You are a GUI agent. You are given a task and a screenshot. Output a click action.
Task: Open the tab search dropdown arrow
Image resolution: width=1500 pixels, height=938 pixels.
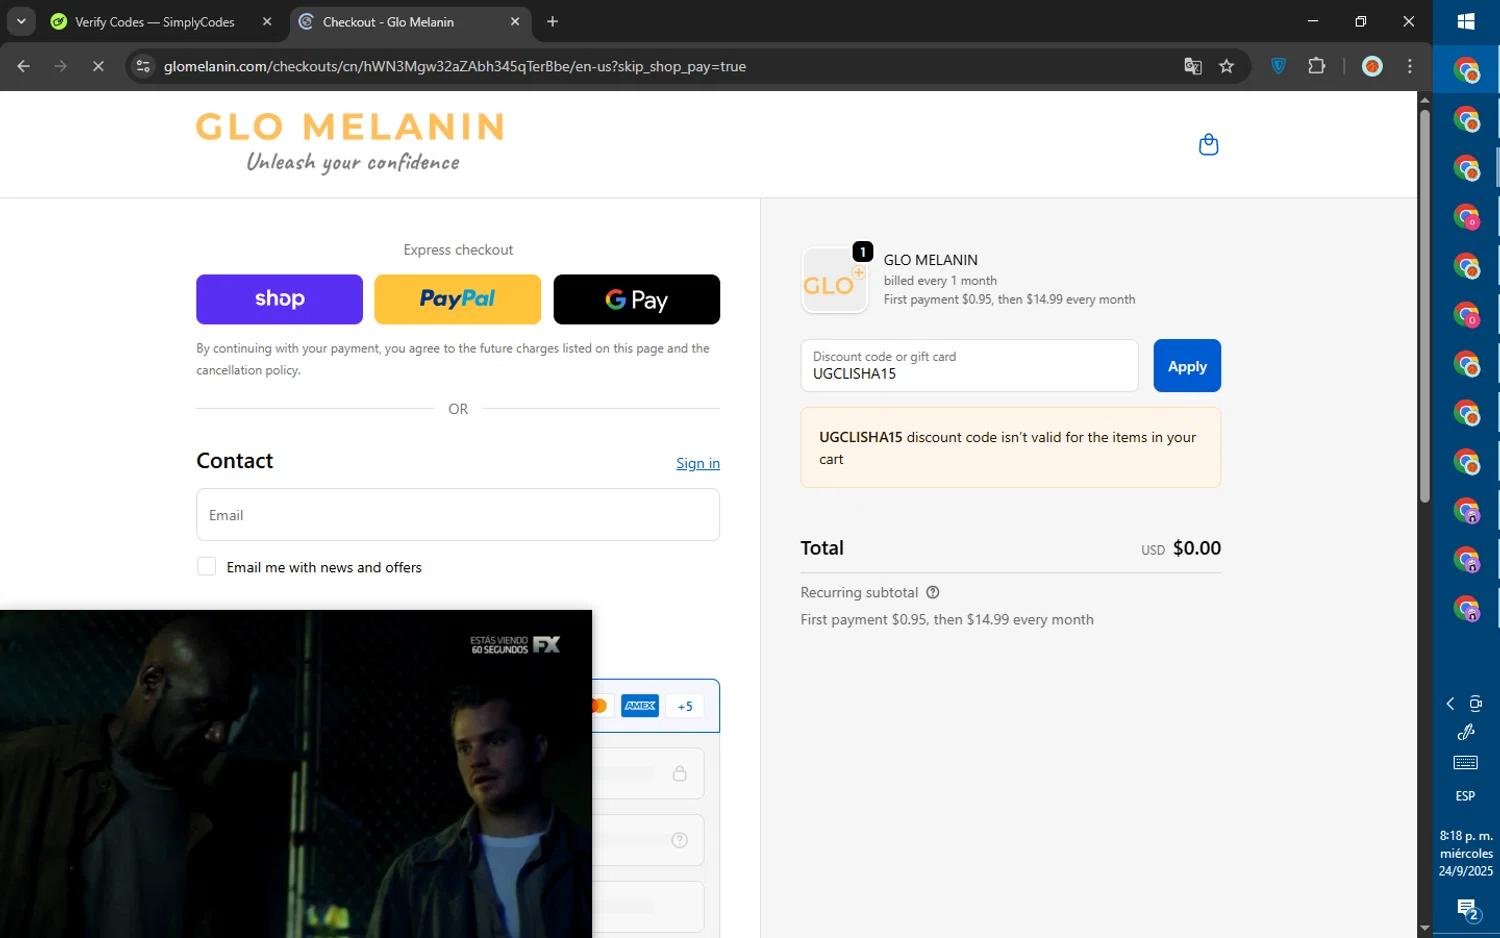click(x=21, y=22)
